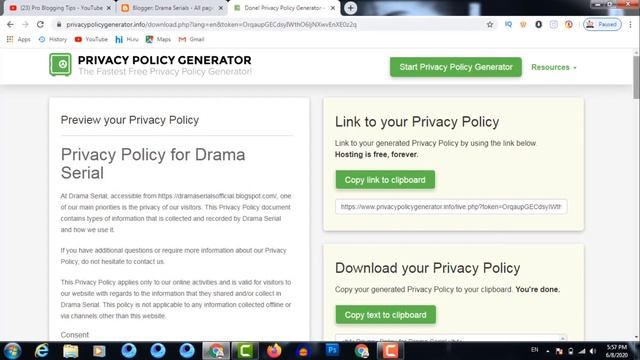Switch to the Chrome window in taskbar
The width and height of the screenshot is (640, 360).
(216, 351)
